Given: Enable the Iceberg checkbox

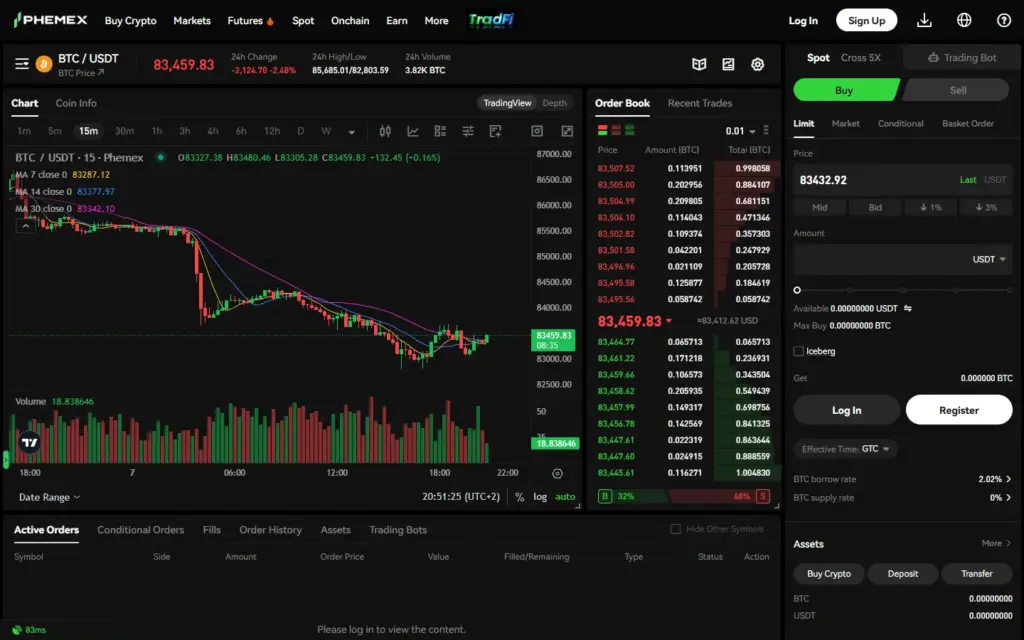Looking at the screenshot, I should click(798, 351).
